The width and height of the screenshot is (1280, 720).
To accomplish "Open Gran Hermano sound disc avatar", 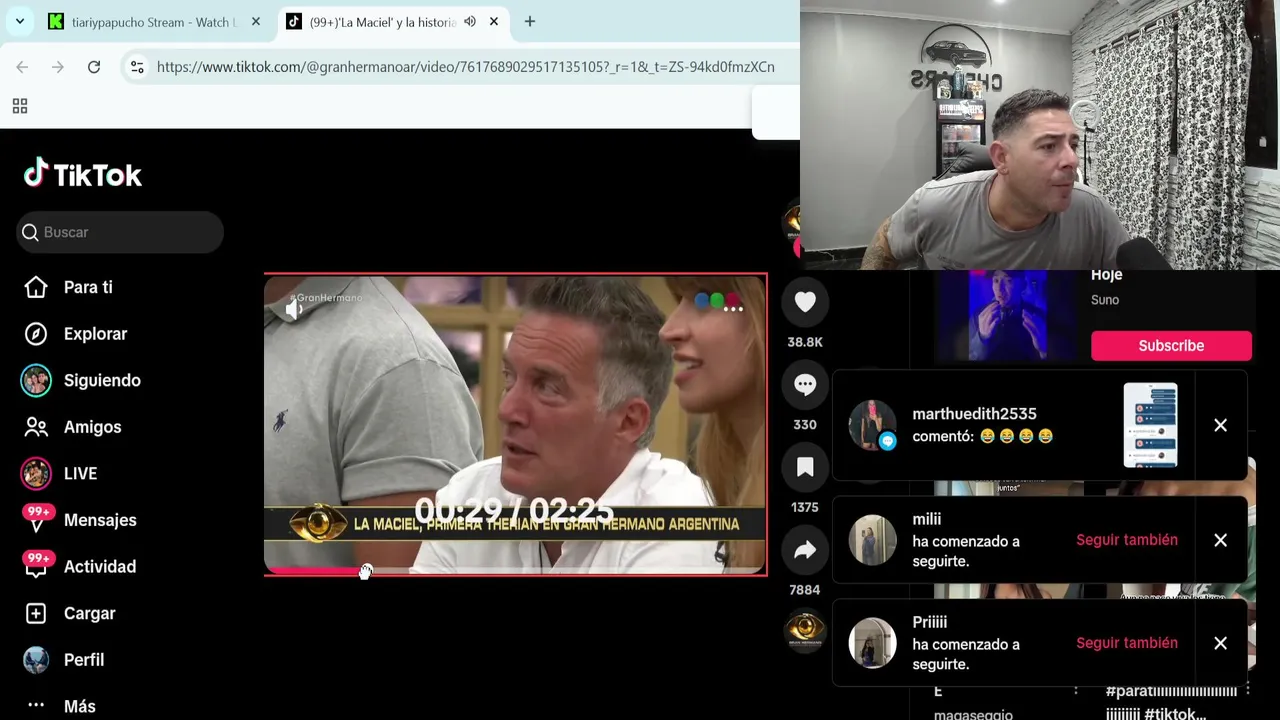I will point(805,629).
